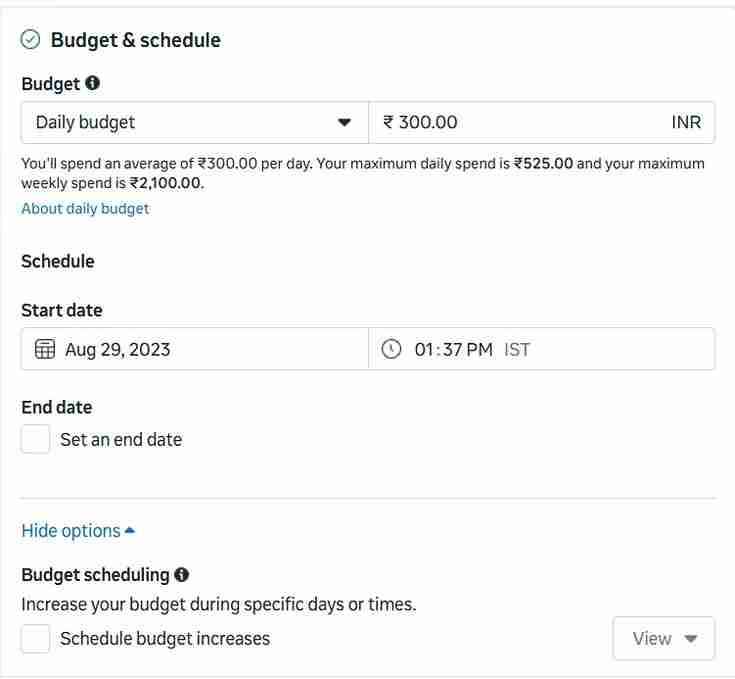The image size is (735, 679).
Task: Open the Daily budget type dropdown
Action: pyautogui.click(x=194, y=122)
